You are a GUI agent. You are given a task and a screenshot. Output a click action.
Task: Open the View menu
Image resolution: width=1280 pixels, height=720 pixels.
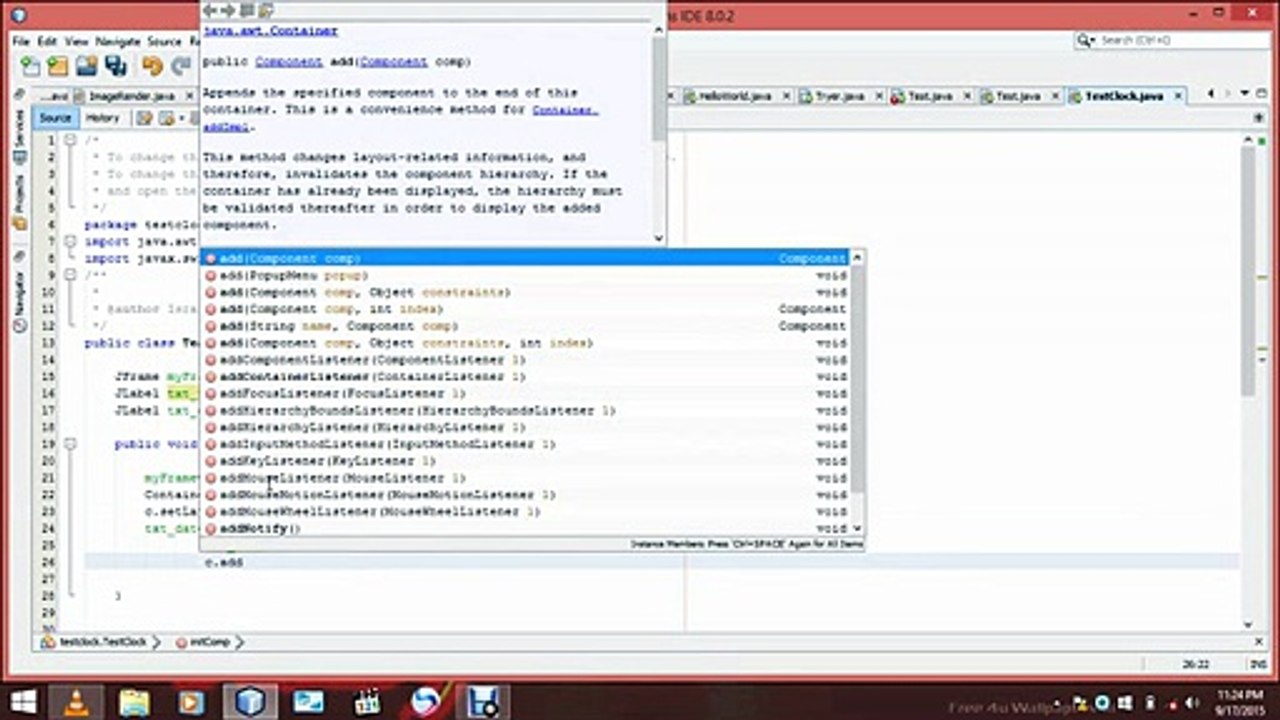(77, 41)
